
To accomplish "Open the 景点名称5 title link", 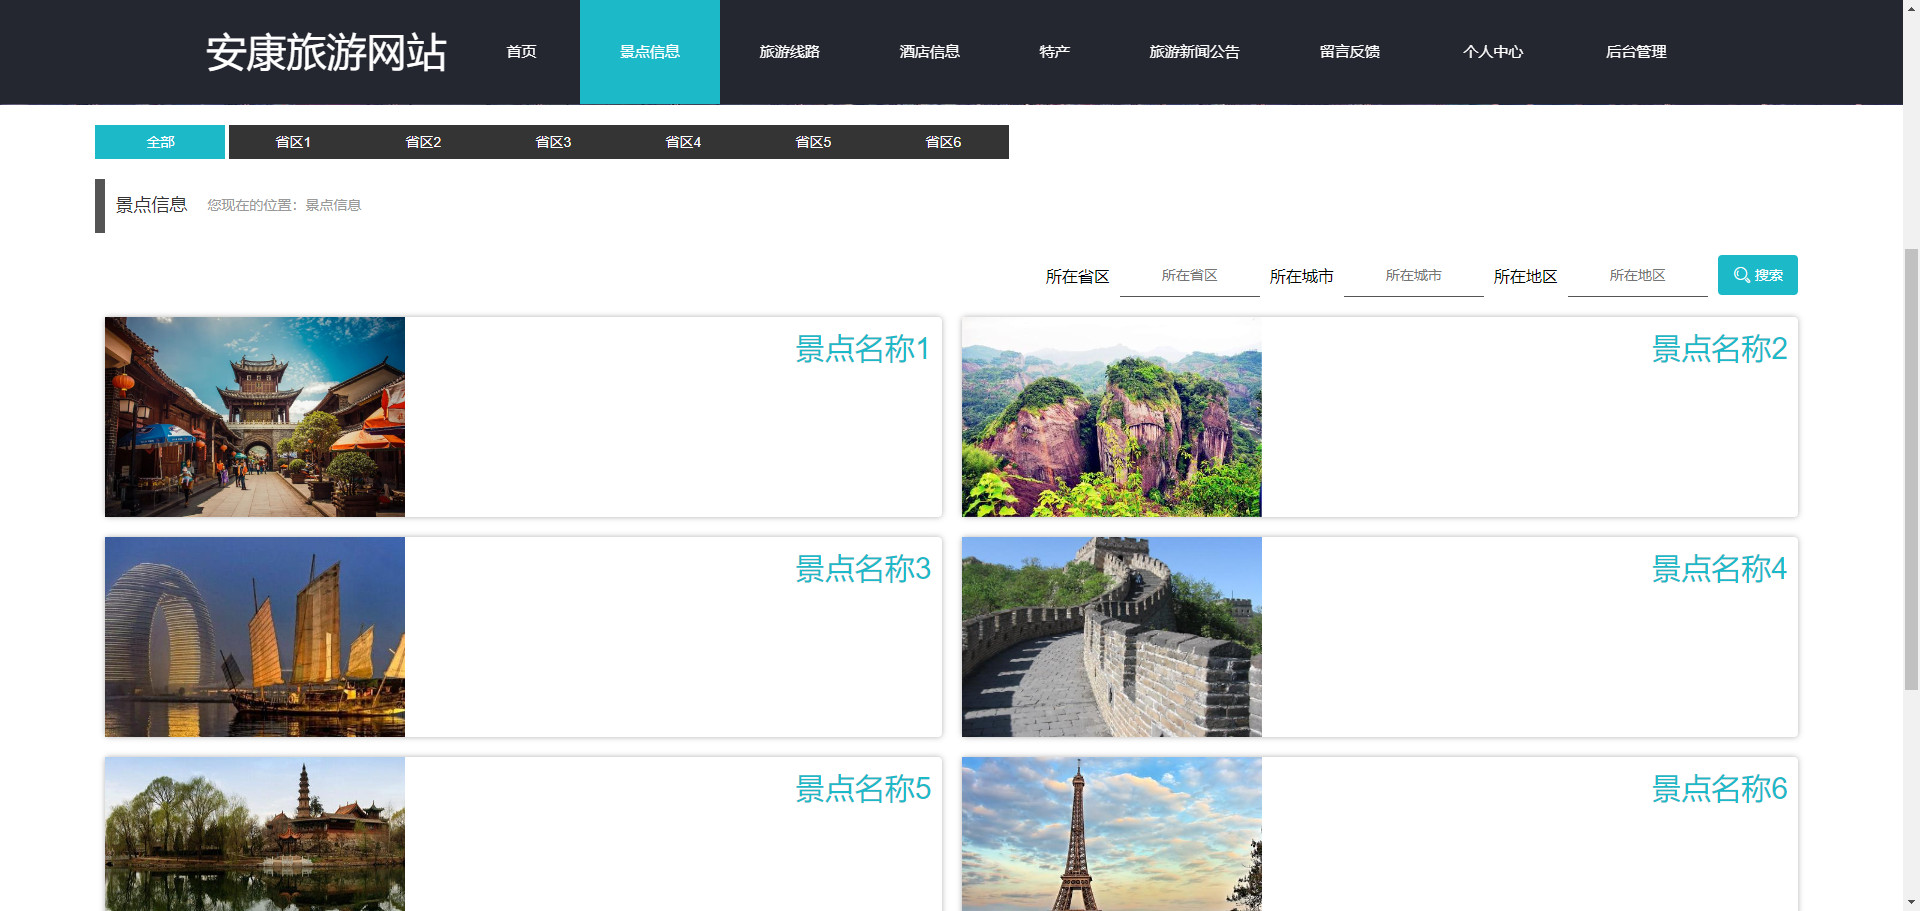I will click(863, 789).
